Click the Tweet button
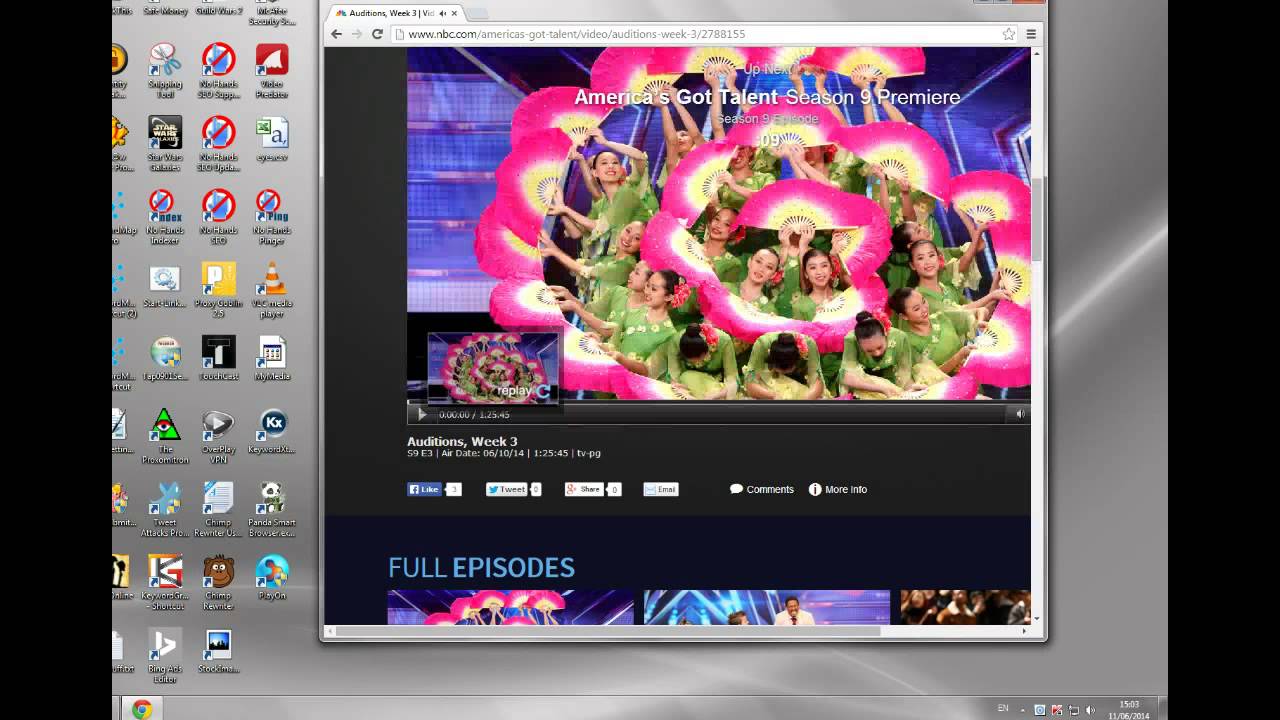 click(x=506, y=489)
